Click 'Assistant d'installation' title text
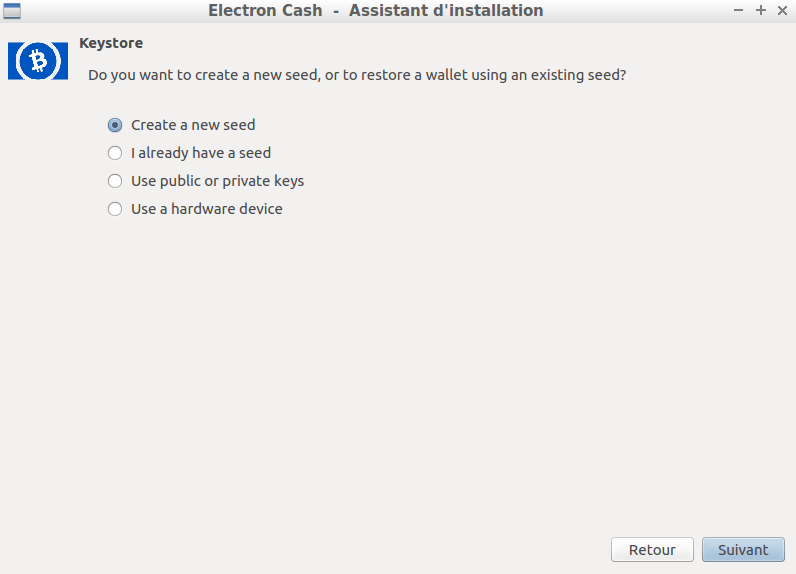Image resolution: width=796 pixels, height=574 pixels. pos(446,10)
